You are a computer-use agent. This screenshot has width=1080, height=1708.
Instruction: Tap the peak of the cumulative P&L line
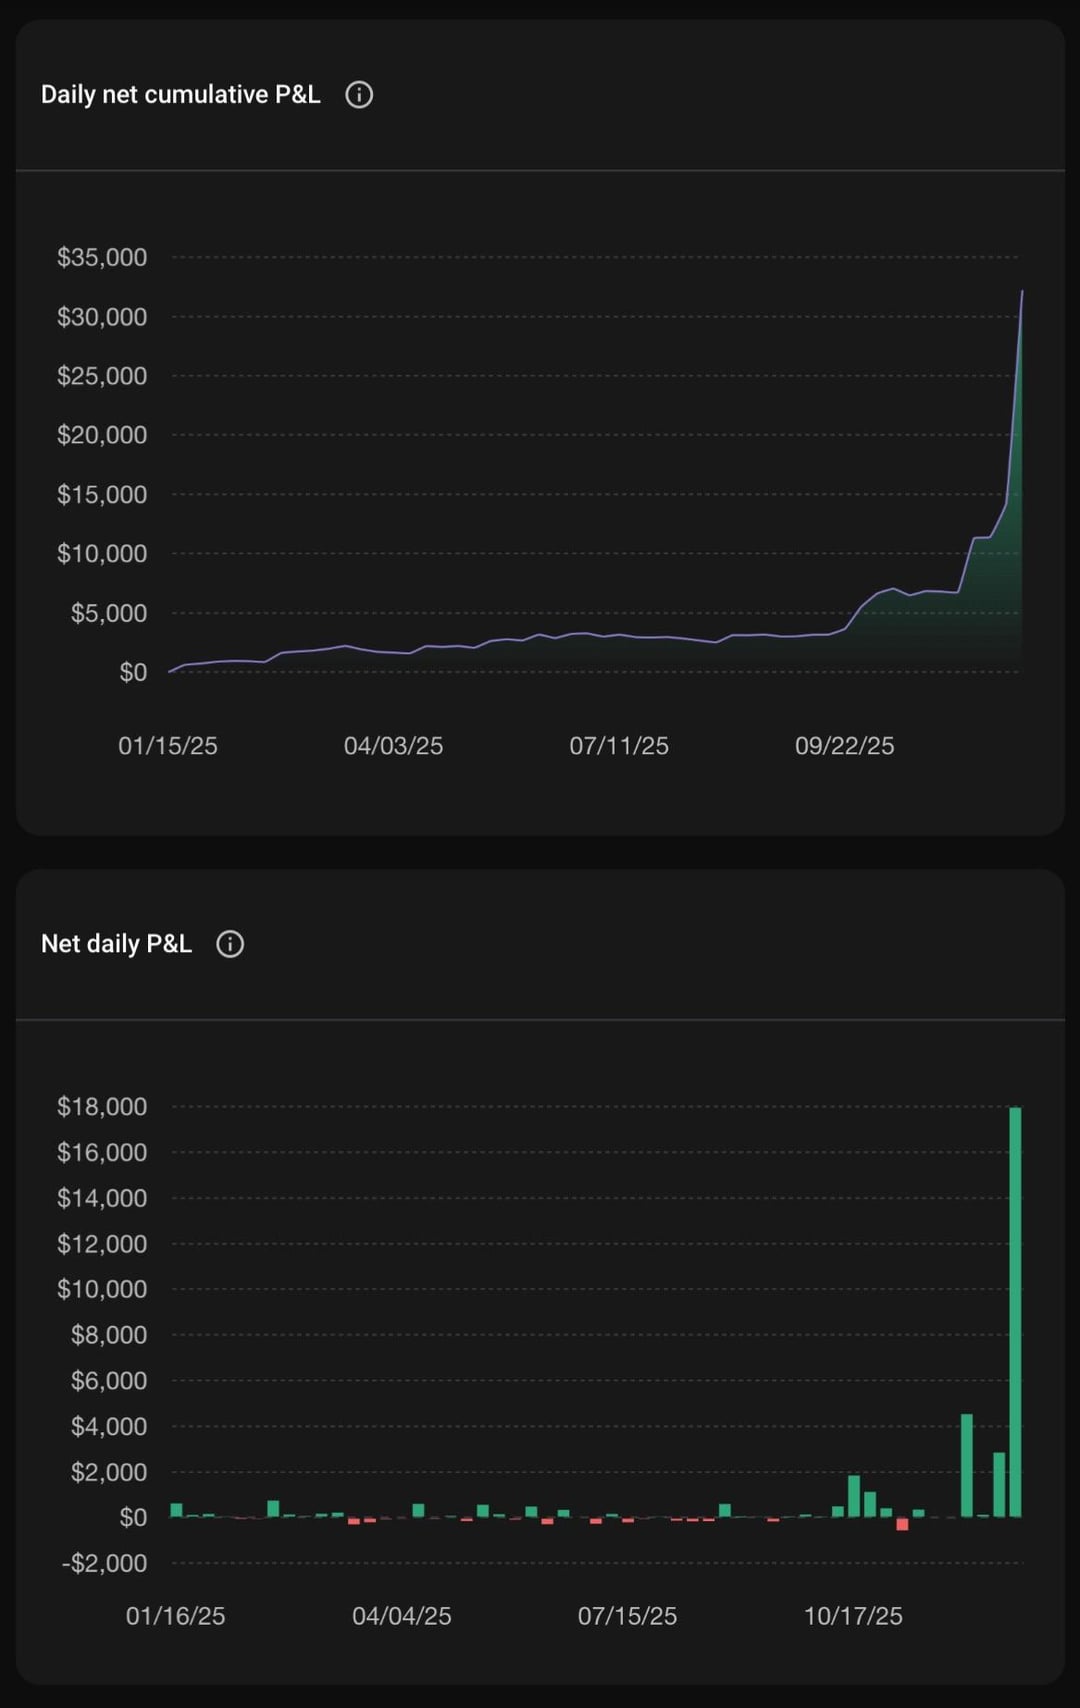[x=1021, y=293]
